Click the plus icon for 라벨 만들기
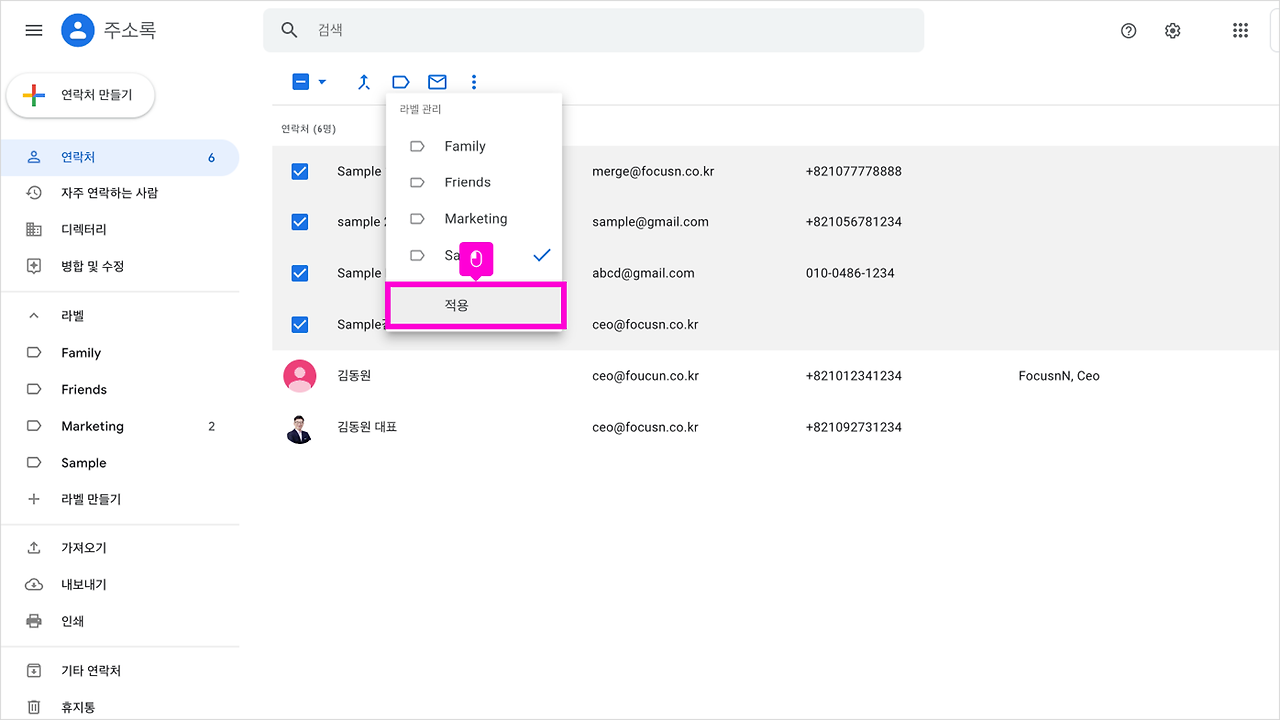The height and width of the screenshot is (720, 1280). click(34, 499)
